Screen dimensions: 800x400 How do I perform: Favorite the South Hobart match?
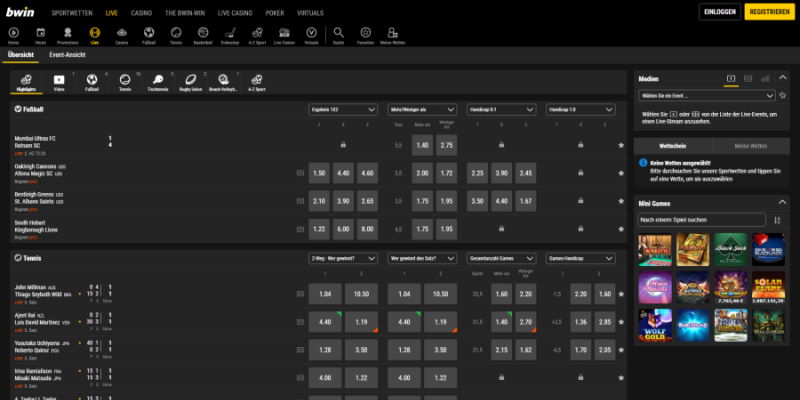pyautogui.click(x=621, y=229)
